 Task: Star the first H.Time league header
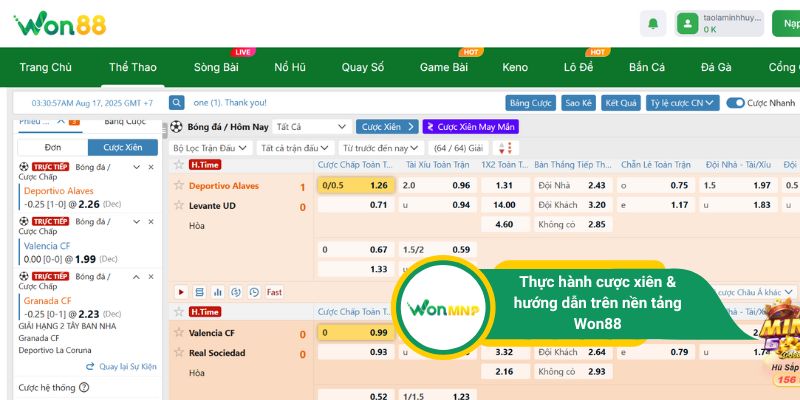179,164
